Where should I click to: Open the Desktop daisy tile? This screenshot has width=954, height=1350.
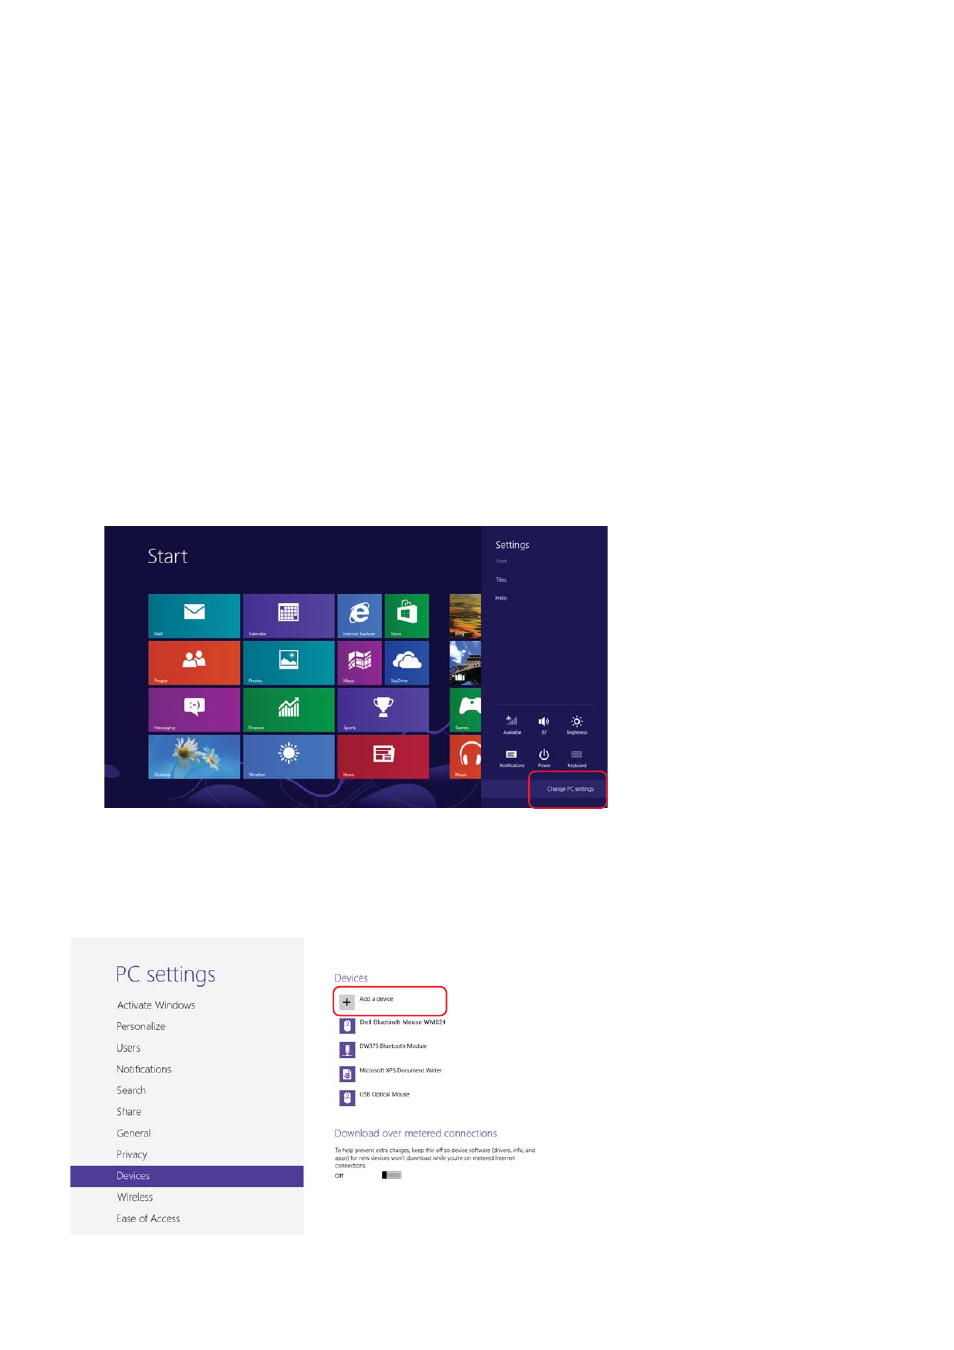[194, 757]
